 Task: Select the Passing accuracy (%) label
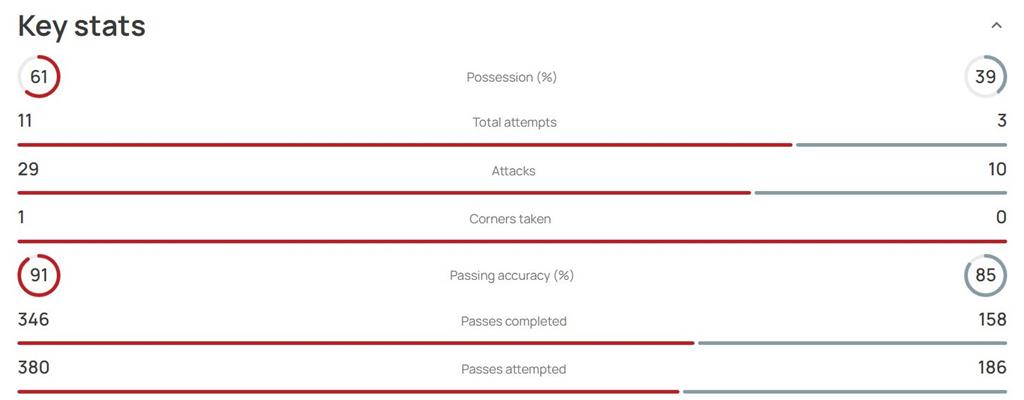click(x=512, y=276)
